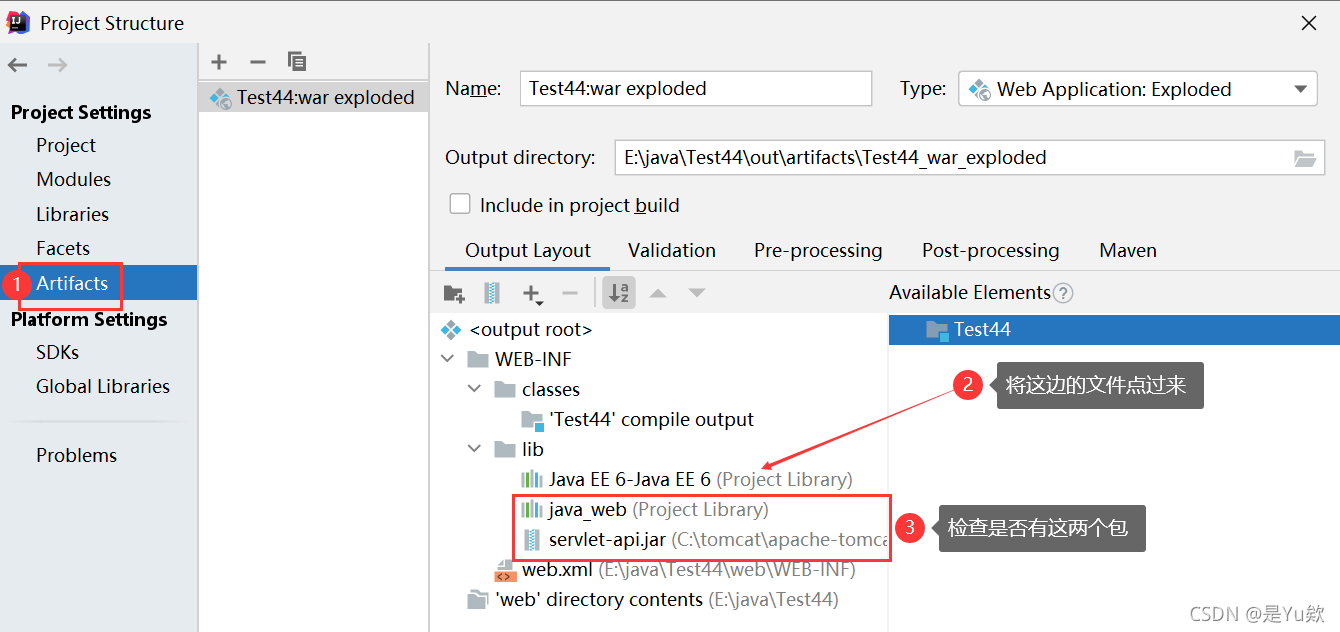Screen dimensions: 1340x632
Task: Open the Add Copy Of plus dropdown
Action: (x=532, y=294)
